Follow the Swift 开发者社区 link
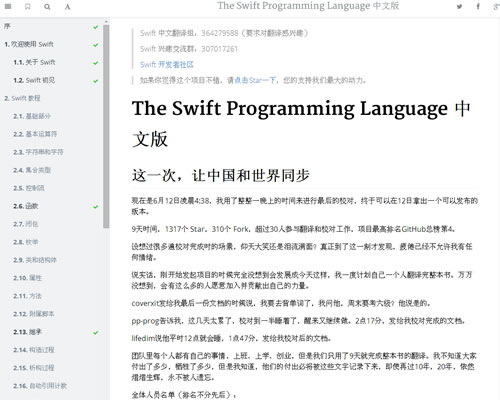500x400 pixels. tap(166, 64)
